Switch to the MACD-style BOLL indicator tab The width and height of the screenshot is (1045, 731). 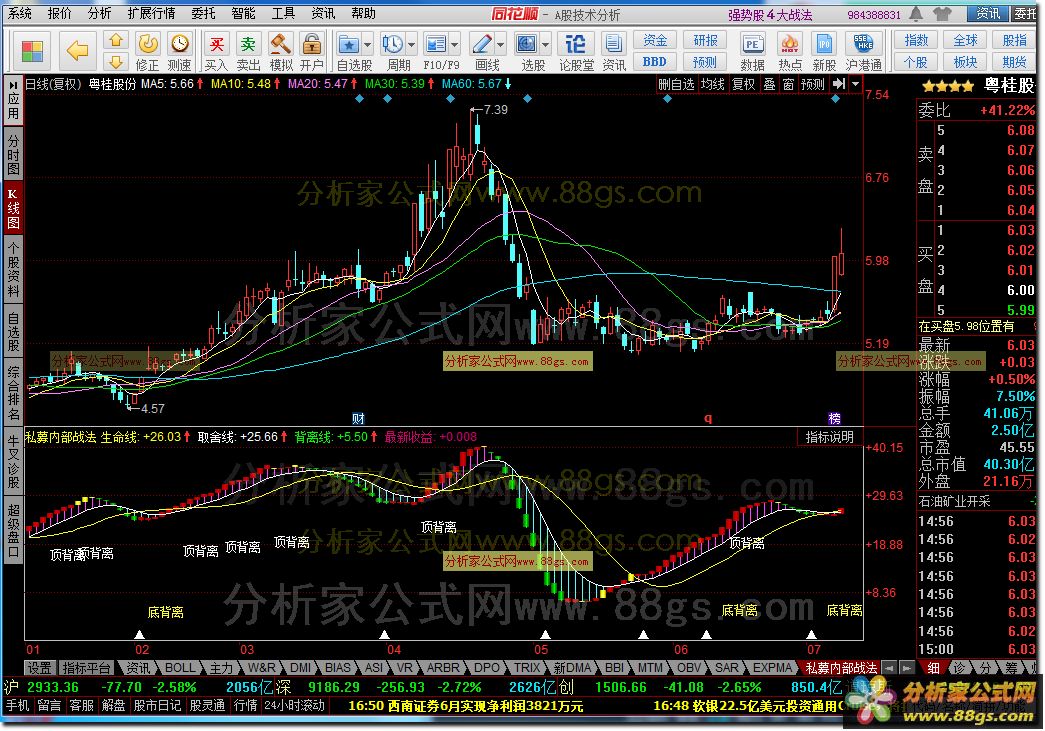pyautogui.click(x=180, y=668)
